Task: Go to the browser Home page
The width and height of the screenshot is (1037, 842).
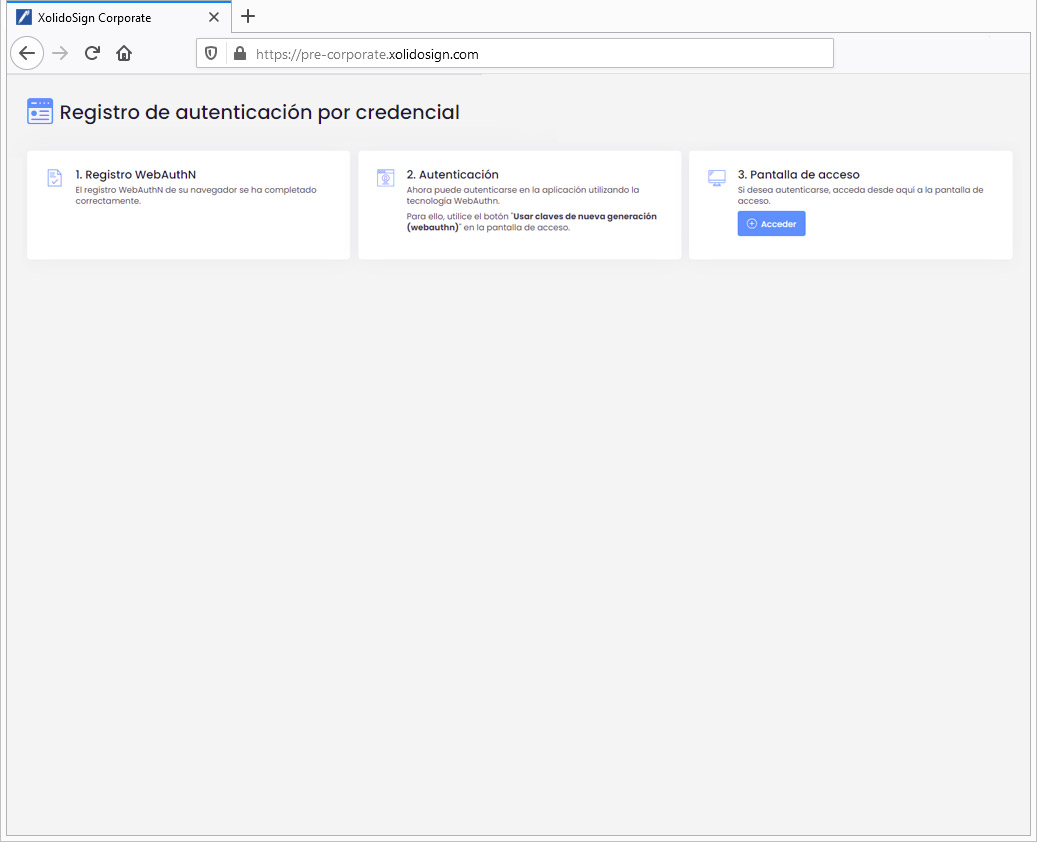Action: tap(124, 53)
